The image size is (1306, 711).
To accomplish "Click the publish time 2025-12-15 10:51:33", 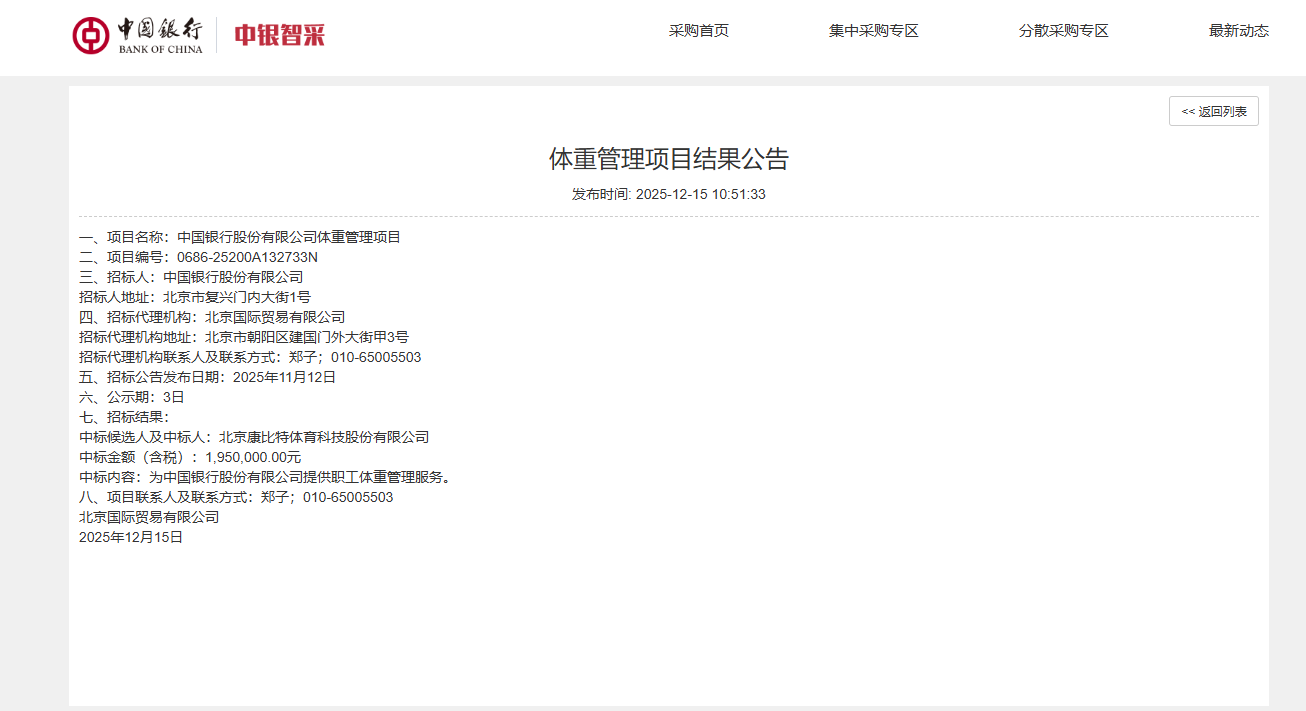I will [x=701, y=194].
